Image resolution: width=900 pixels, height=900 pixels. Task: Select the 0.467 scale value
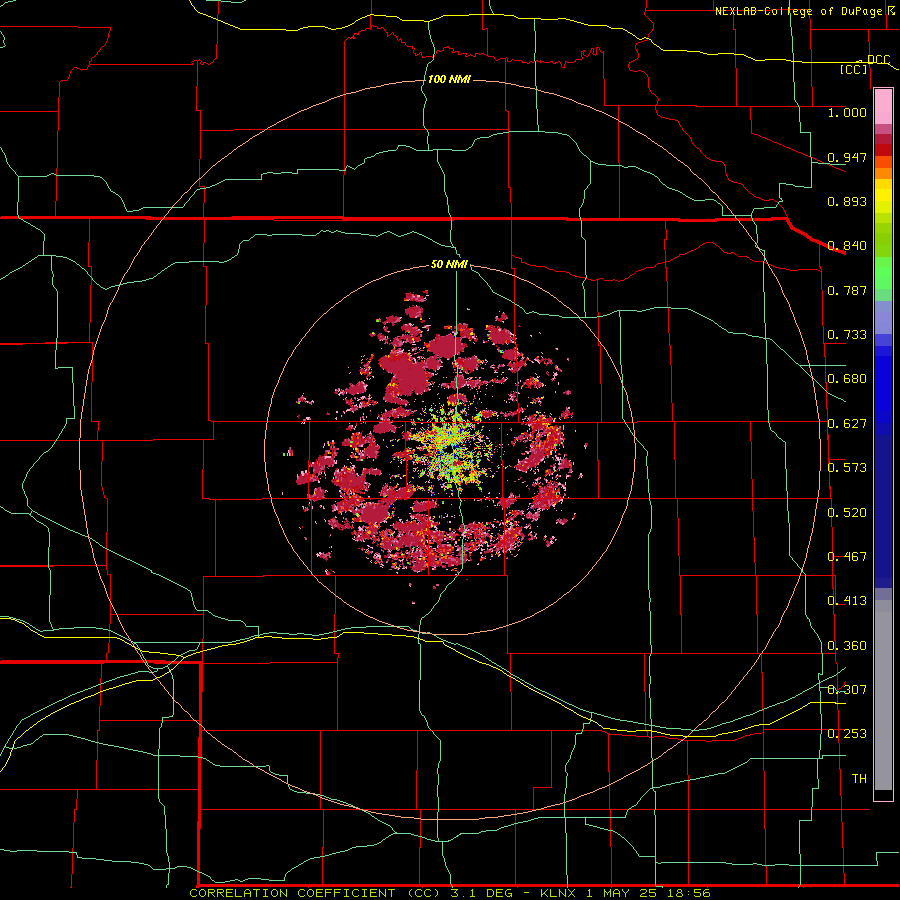point(847,557)
